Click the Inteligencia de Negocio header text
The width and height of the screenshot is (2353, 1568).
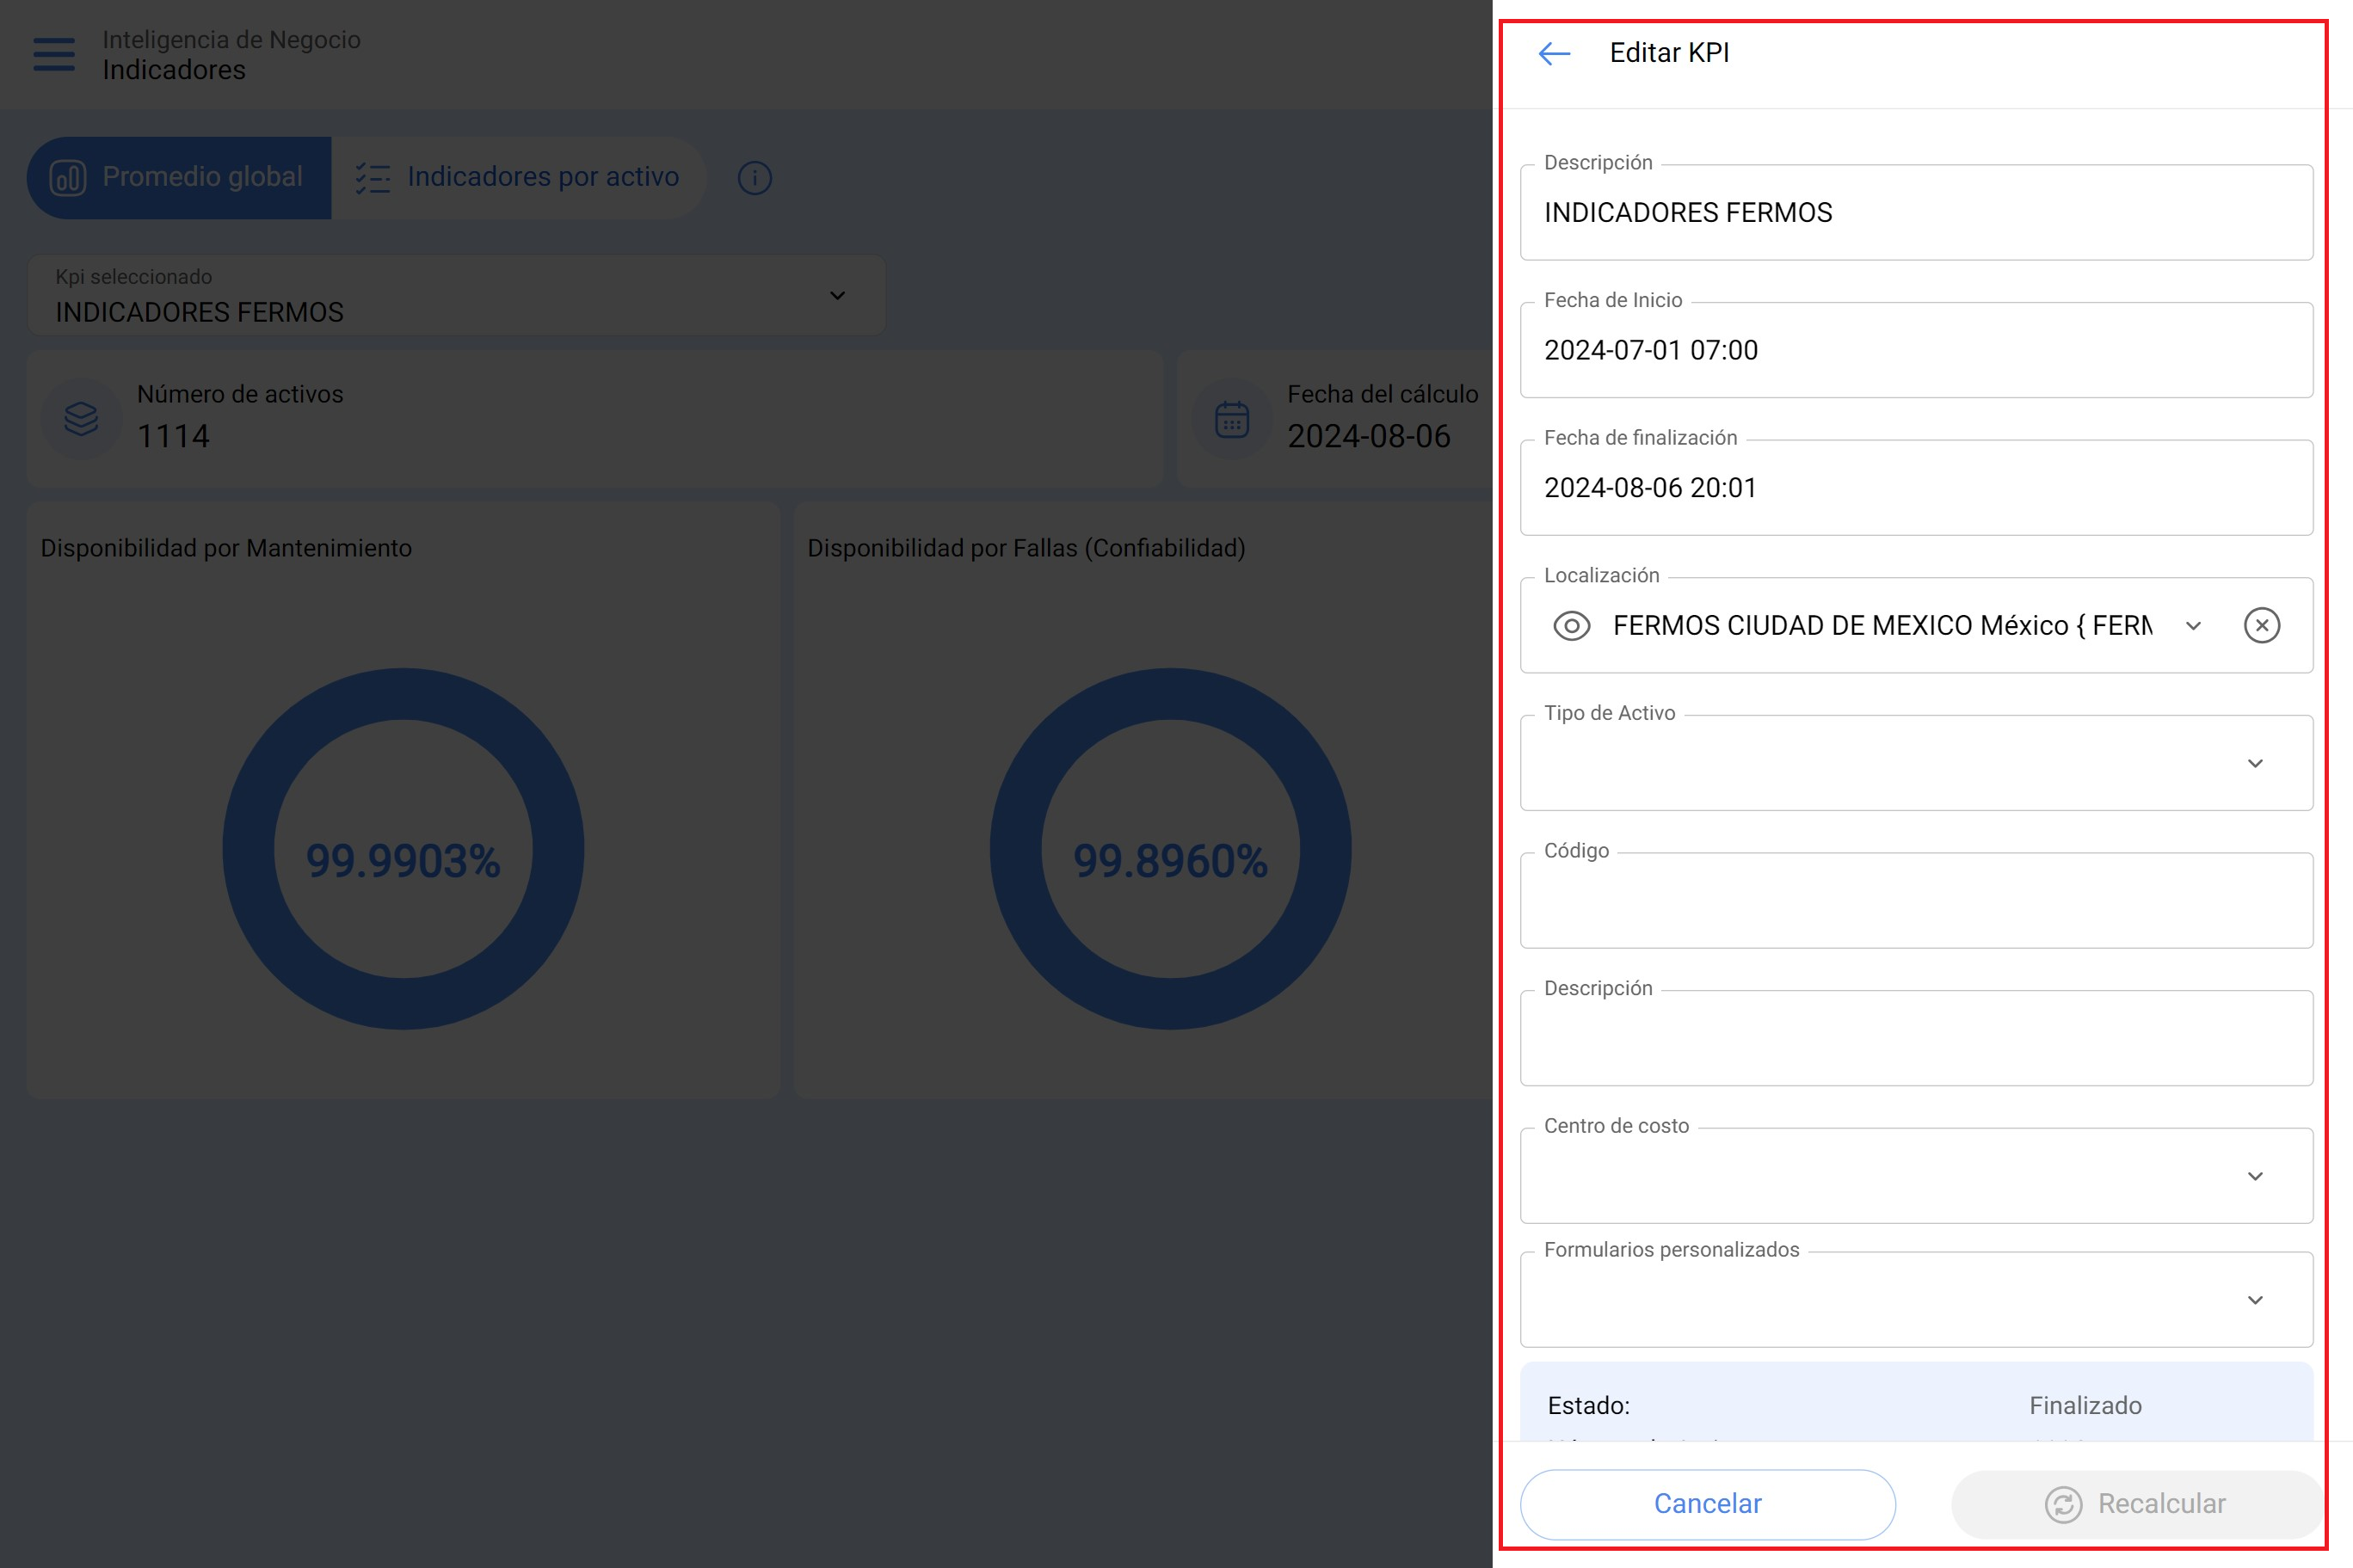(231, 39)
